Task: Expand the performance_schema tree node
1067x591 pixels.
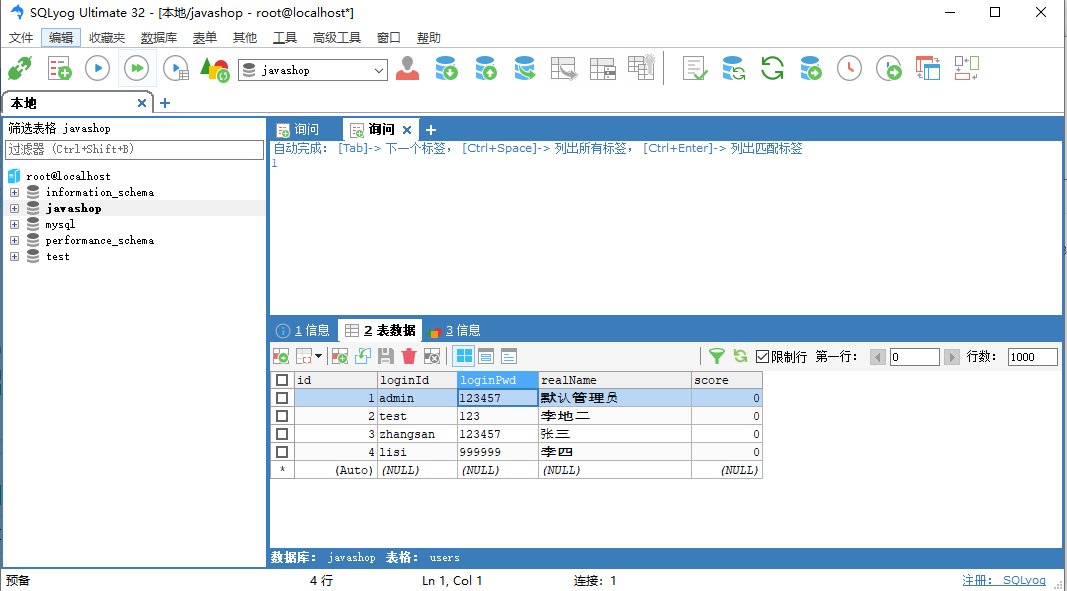Action: click(x=14, y=240)
